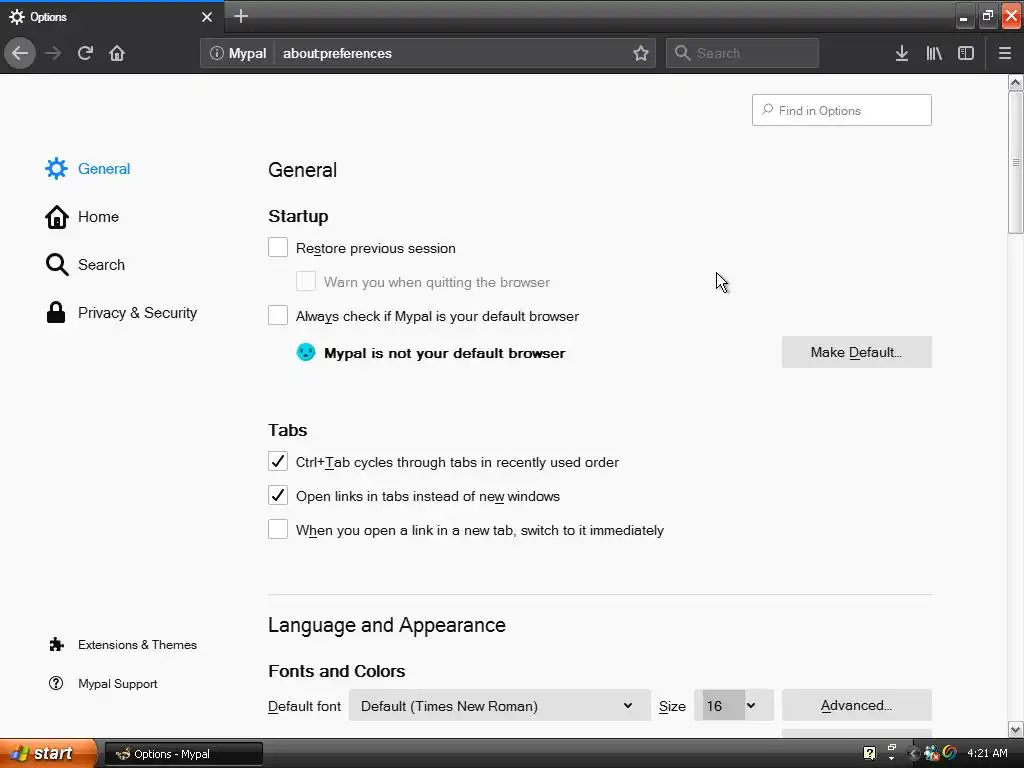Click the vertical scrollbar thumb
Image resolution: width=1024 pixels, height=768 pixels.
click(x=1016, y=162)
